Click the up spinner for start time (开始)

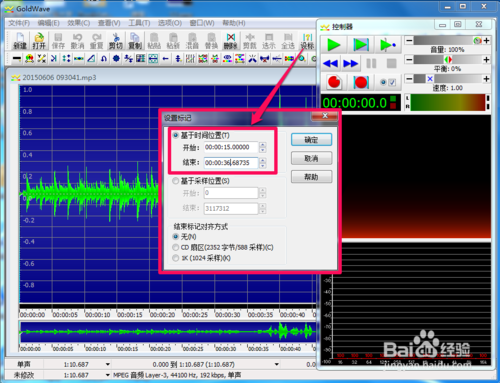pos(263,144)
